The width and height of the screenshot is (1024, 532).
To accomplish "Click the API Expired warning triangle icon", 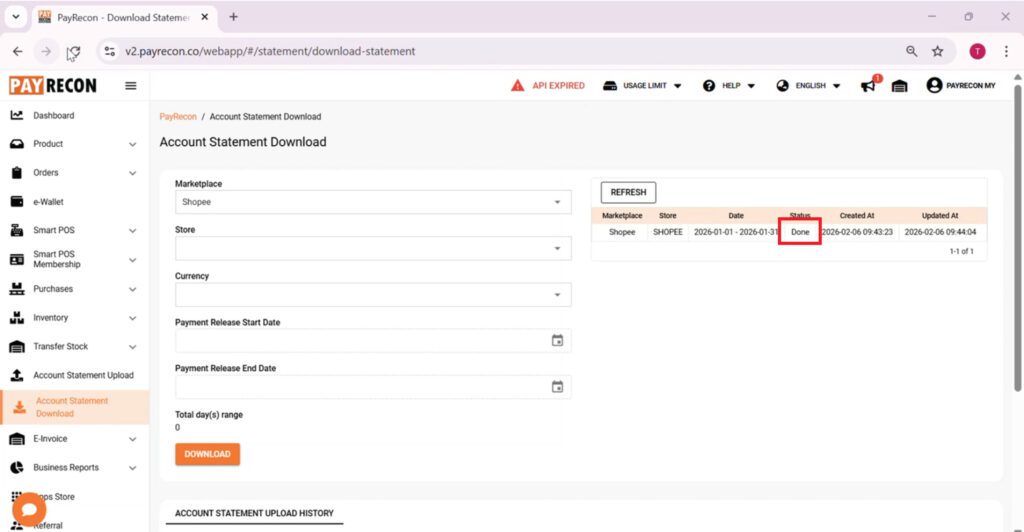I will [517, 86].
